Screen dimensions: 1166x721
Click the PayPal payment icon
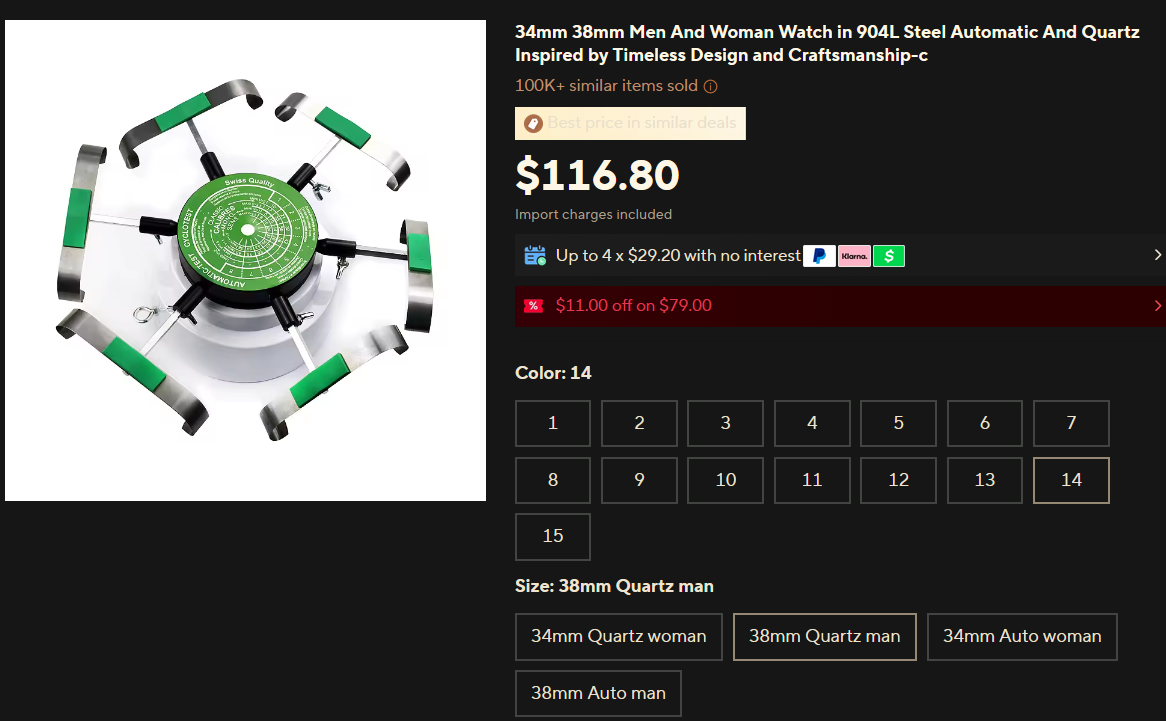click(819, 256)
